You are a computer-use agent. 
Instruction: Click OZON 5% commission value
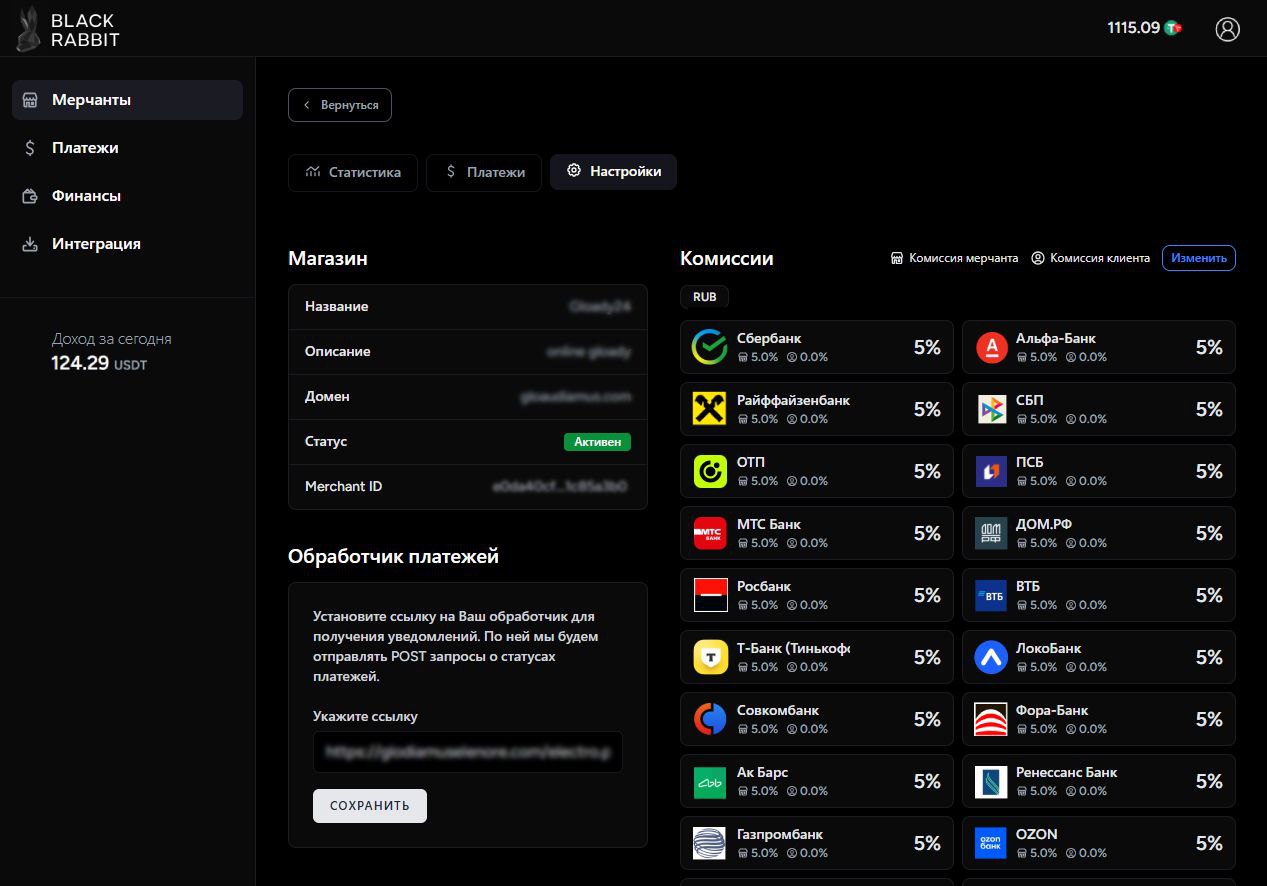click(x=1209, y=843)
